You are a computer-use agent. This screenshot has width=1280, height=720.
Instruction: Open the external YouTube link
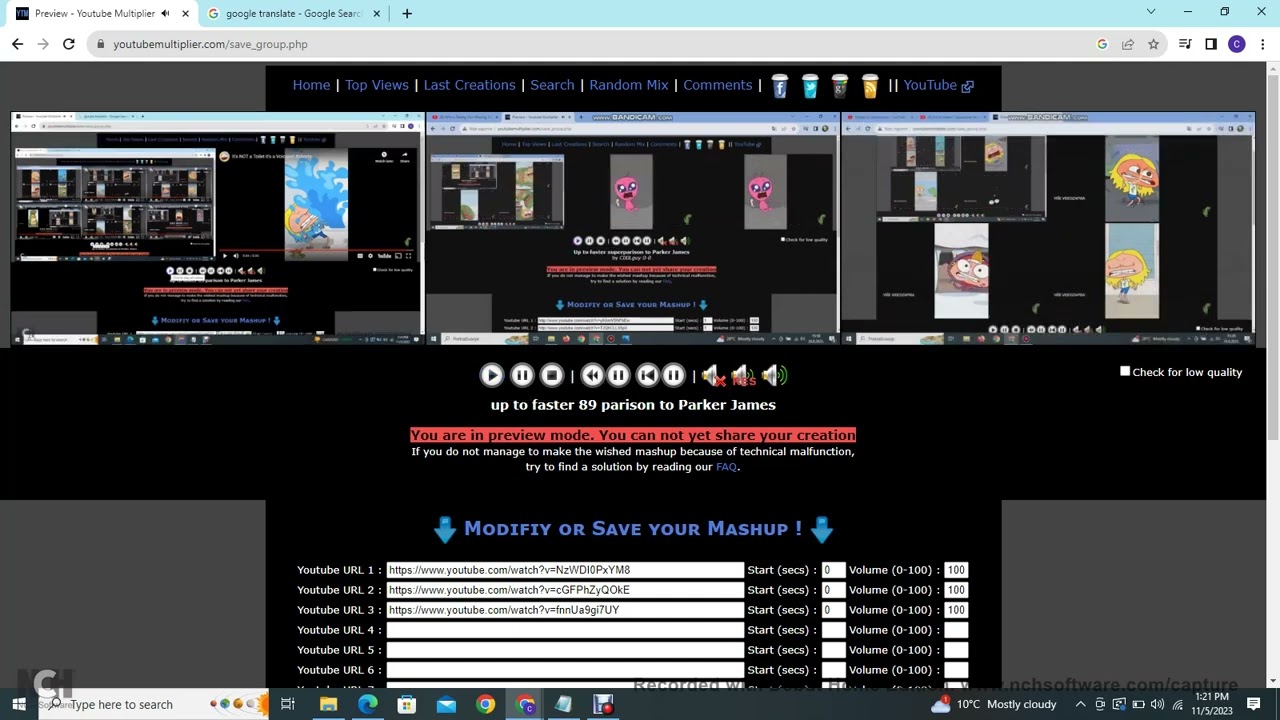click(938, 85)
